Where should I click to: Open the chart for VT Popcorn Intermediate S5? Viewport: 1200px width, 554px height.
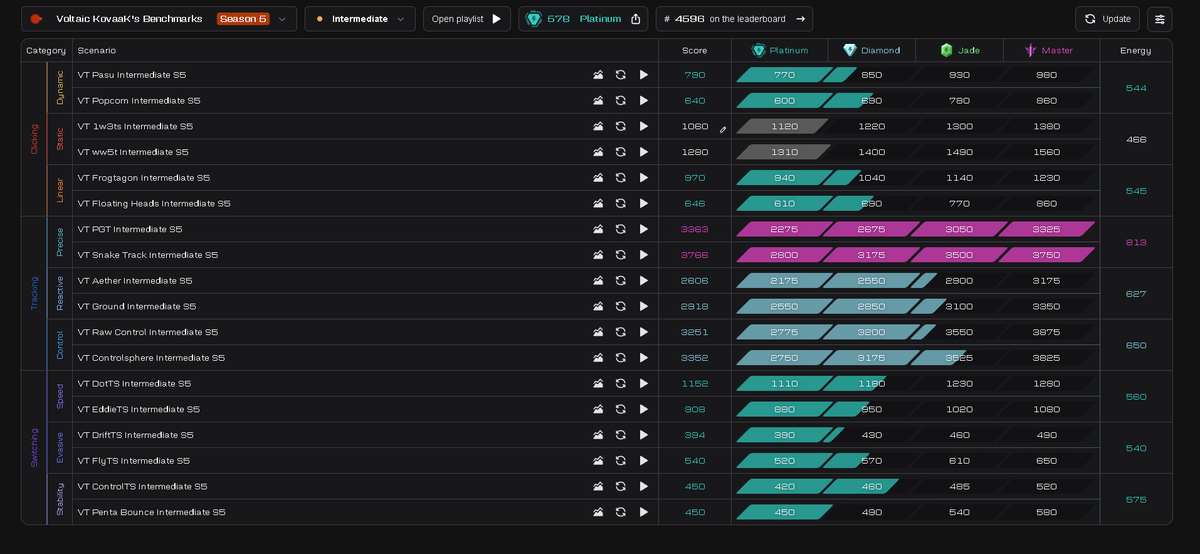[598, 101]
